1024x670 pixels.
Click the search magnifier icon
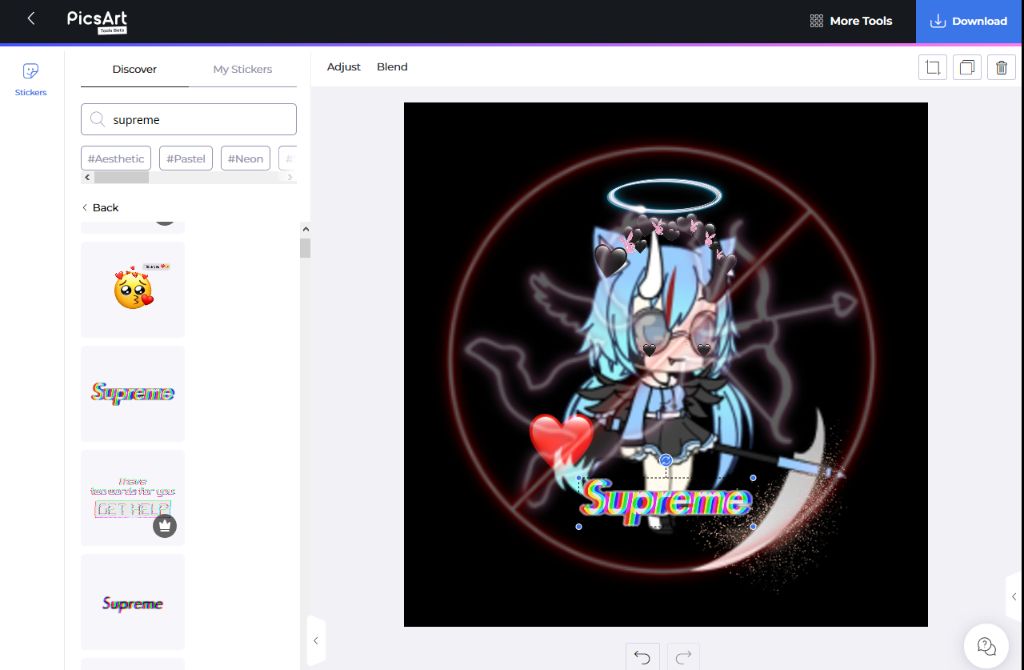pos(97,120)
